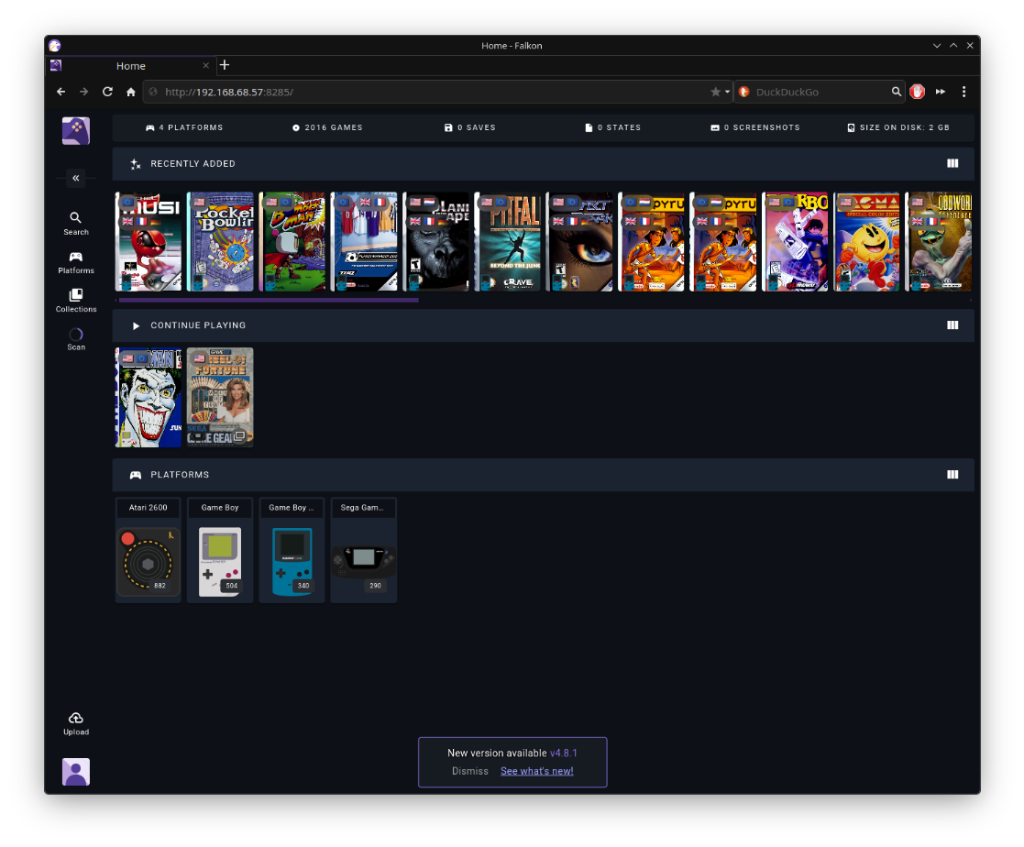The height and width of the screenshot is (847, 1024).
Task: Open Collections from the sidebar
Action: pos(76,301)
